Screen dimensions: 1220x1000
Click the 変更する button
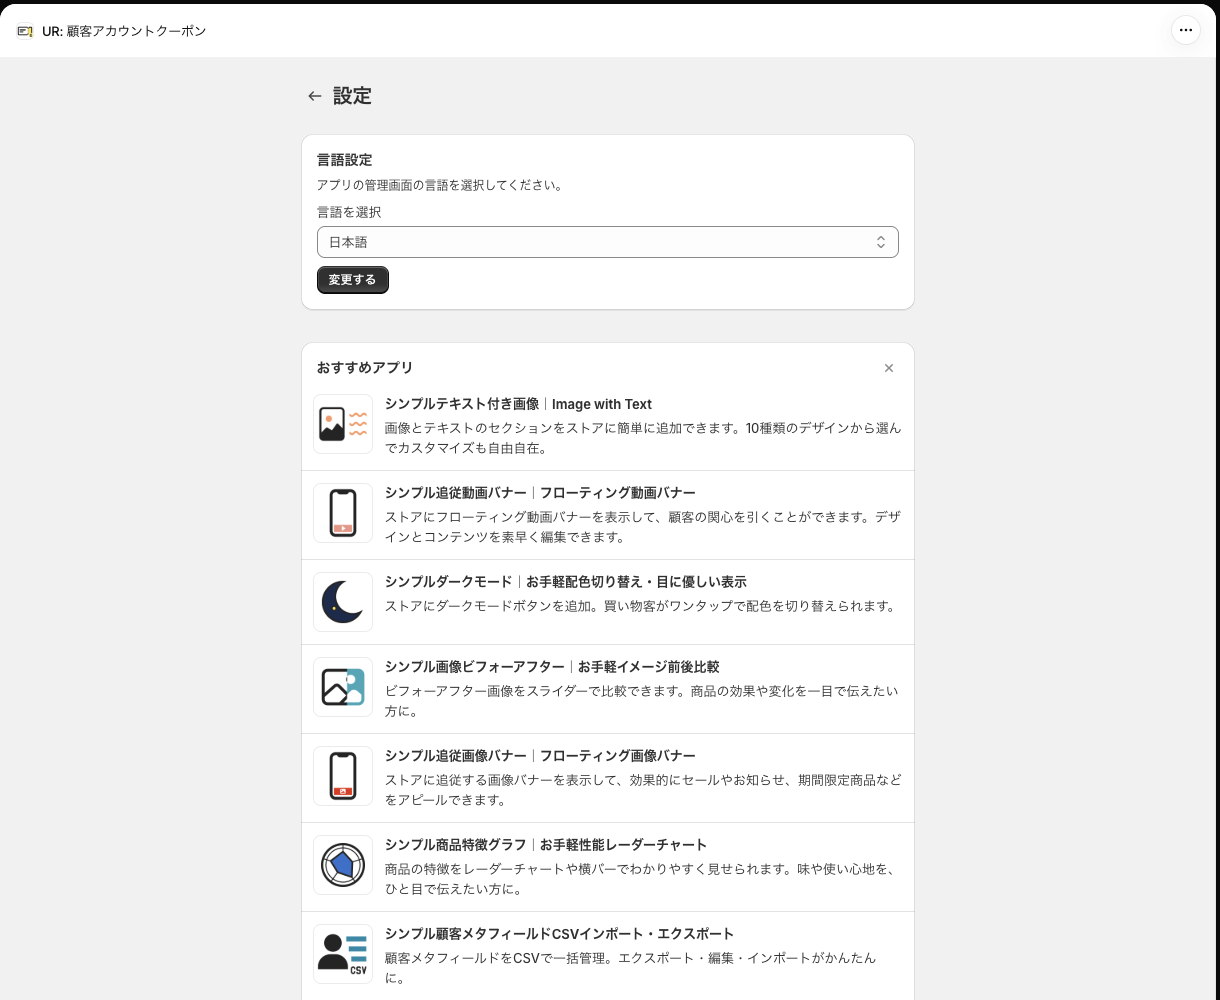(x=353, y=280)
